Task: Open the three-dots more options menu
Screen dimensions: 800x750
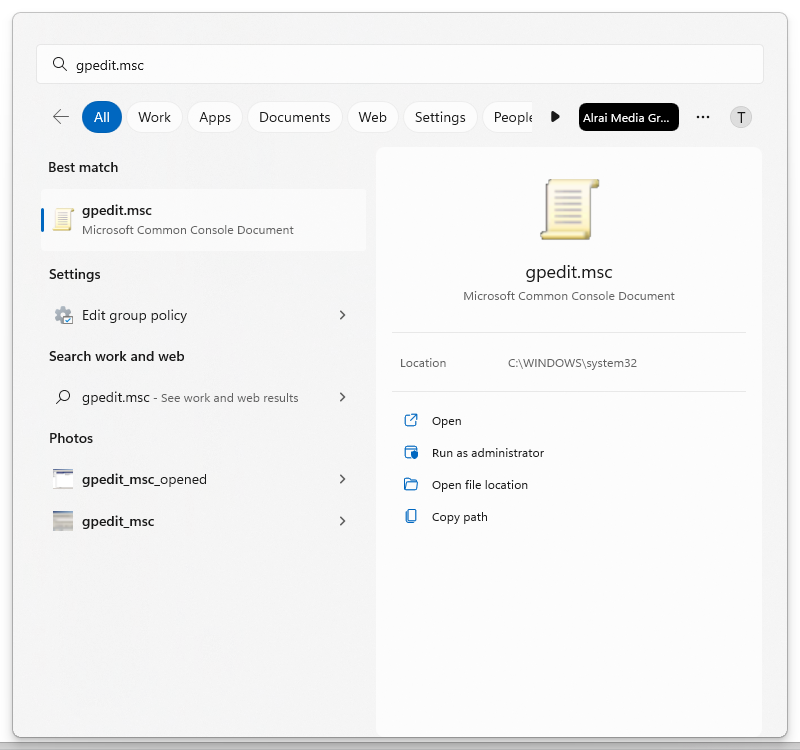Action: point(703,117)
